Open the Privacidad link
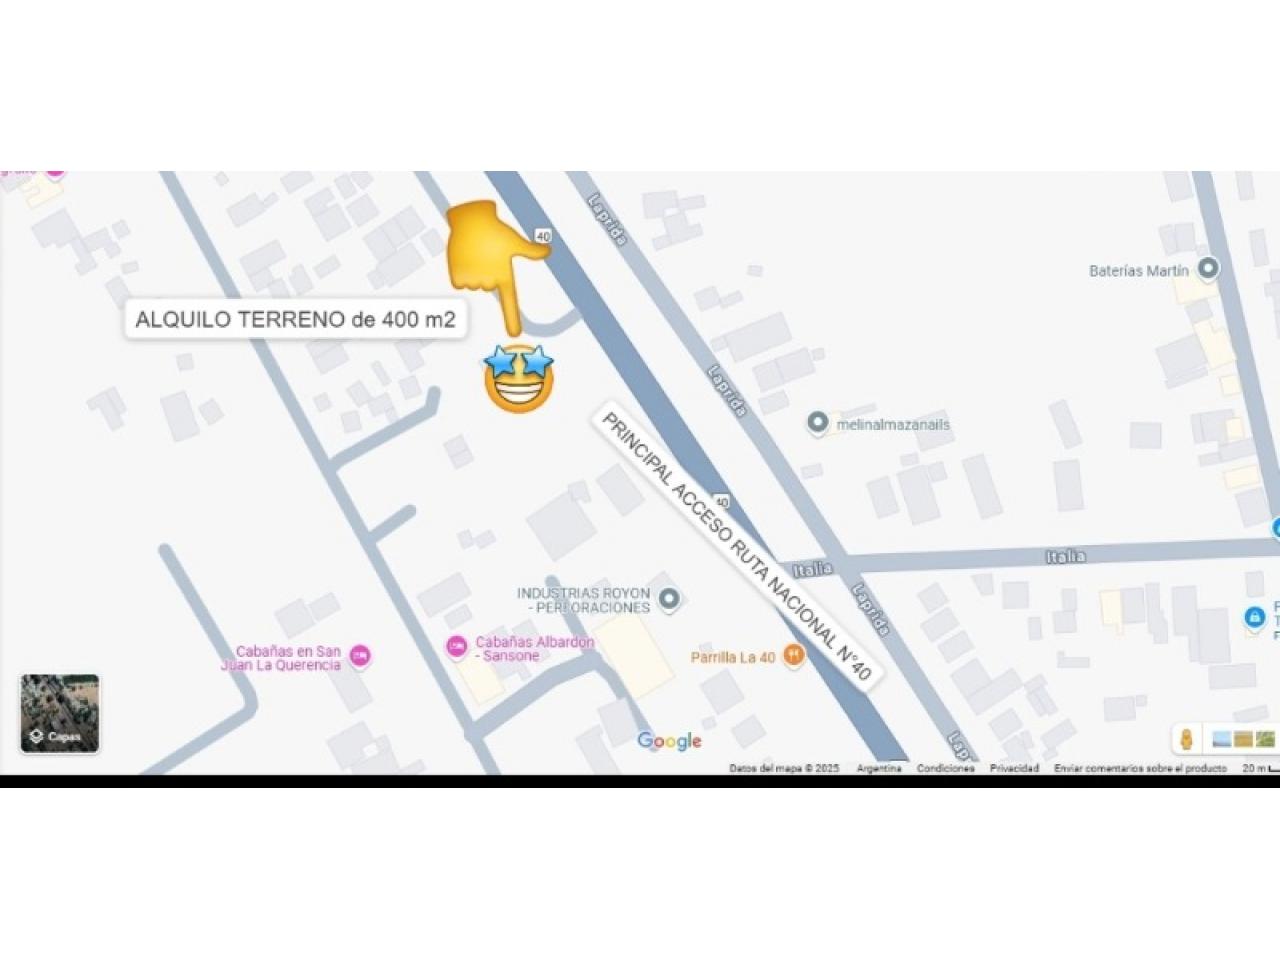Viewport: 1280px width, 960px height. [1014, 768]
